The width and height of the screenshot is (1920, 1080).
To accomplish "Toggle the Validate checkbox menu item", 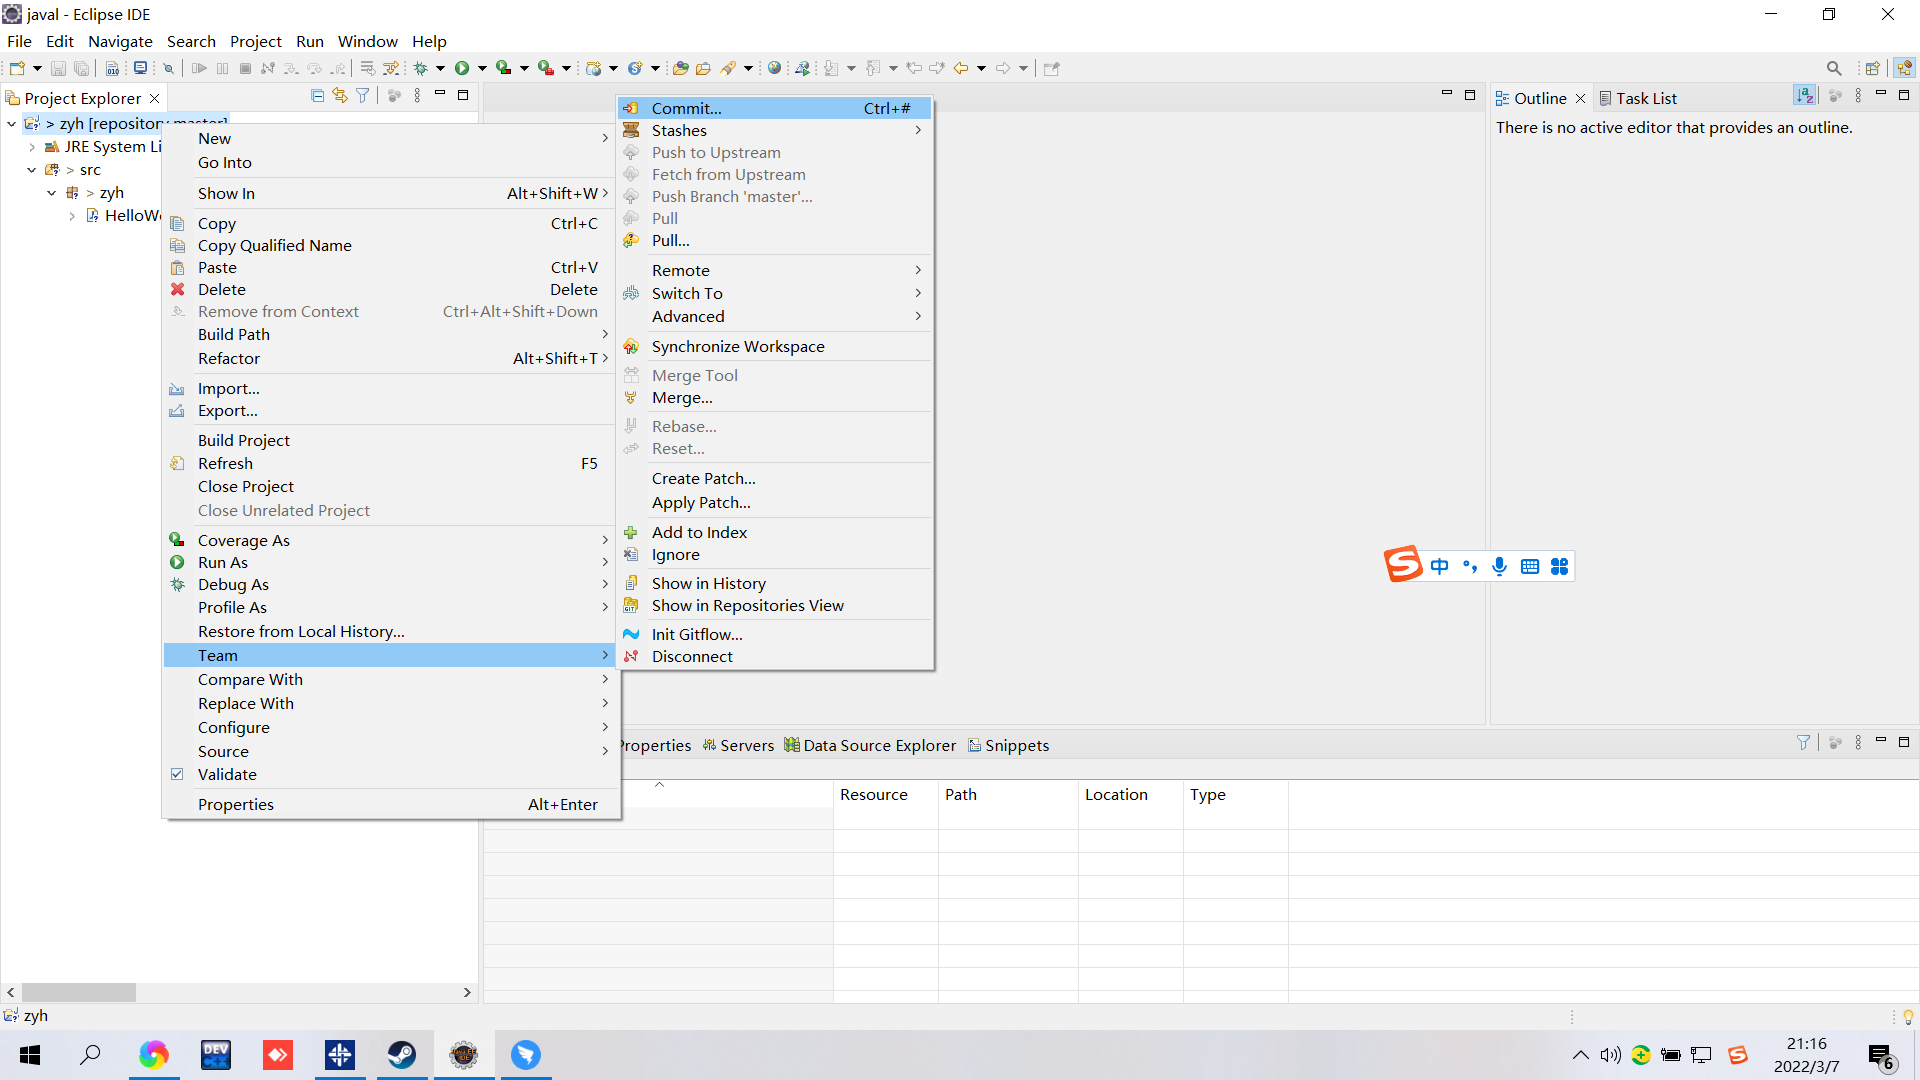I will pyautogui.click(x=227, y=774).
